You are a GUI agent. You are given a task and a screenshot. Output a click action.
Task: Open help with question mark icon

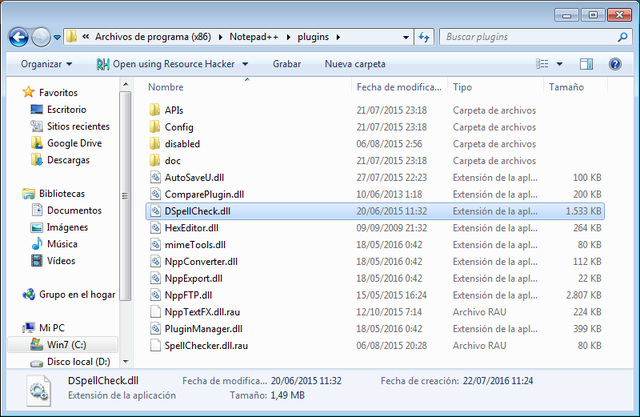pyautogui.click(x=615, y=64)
